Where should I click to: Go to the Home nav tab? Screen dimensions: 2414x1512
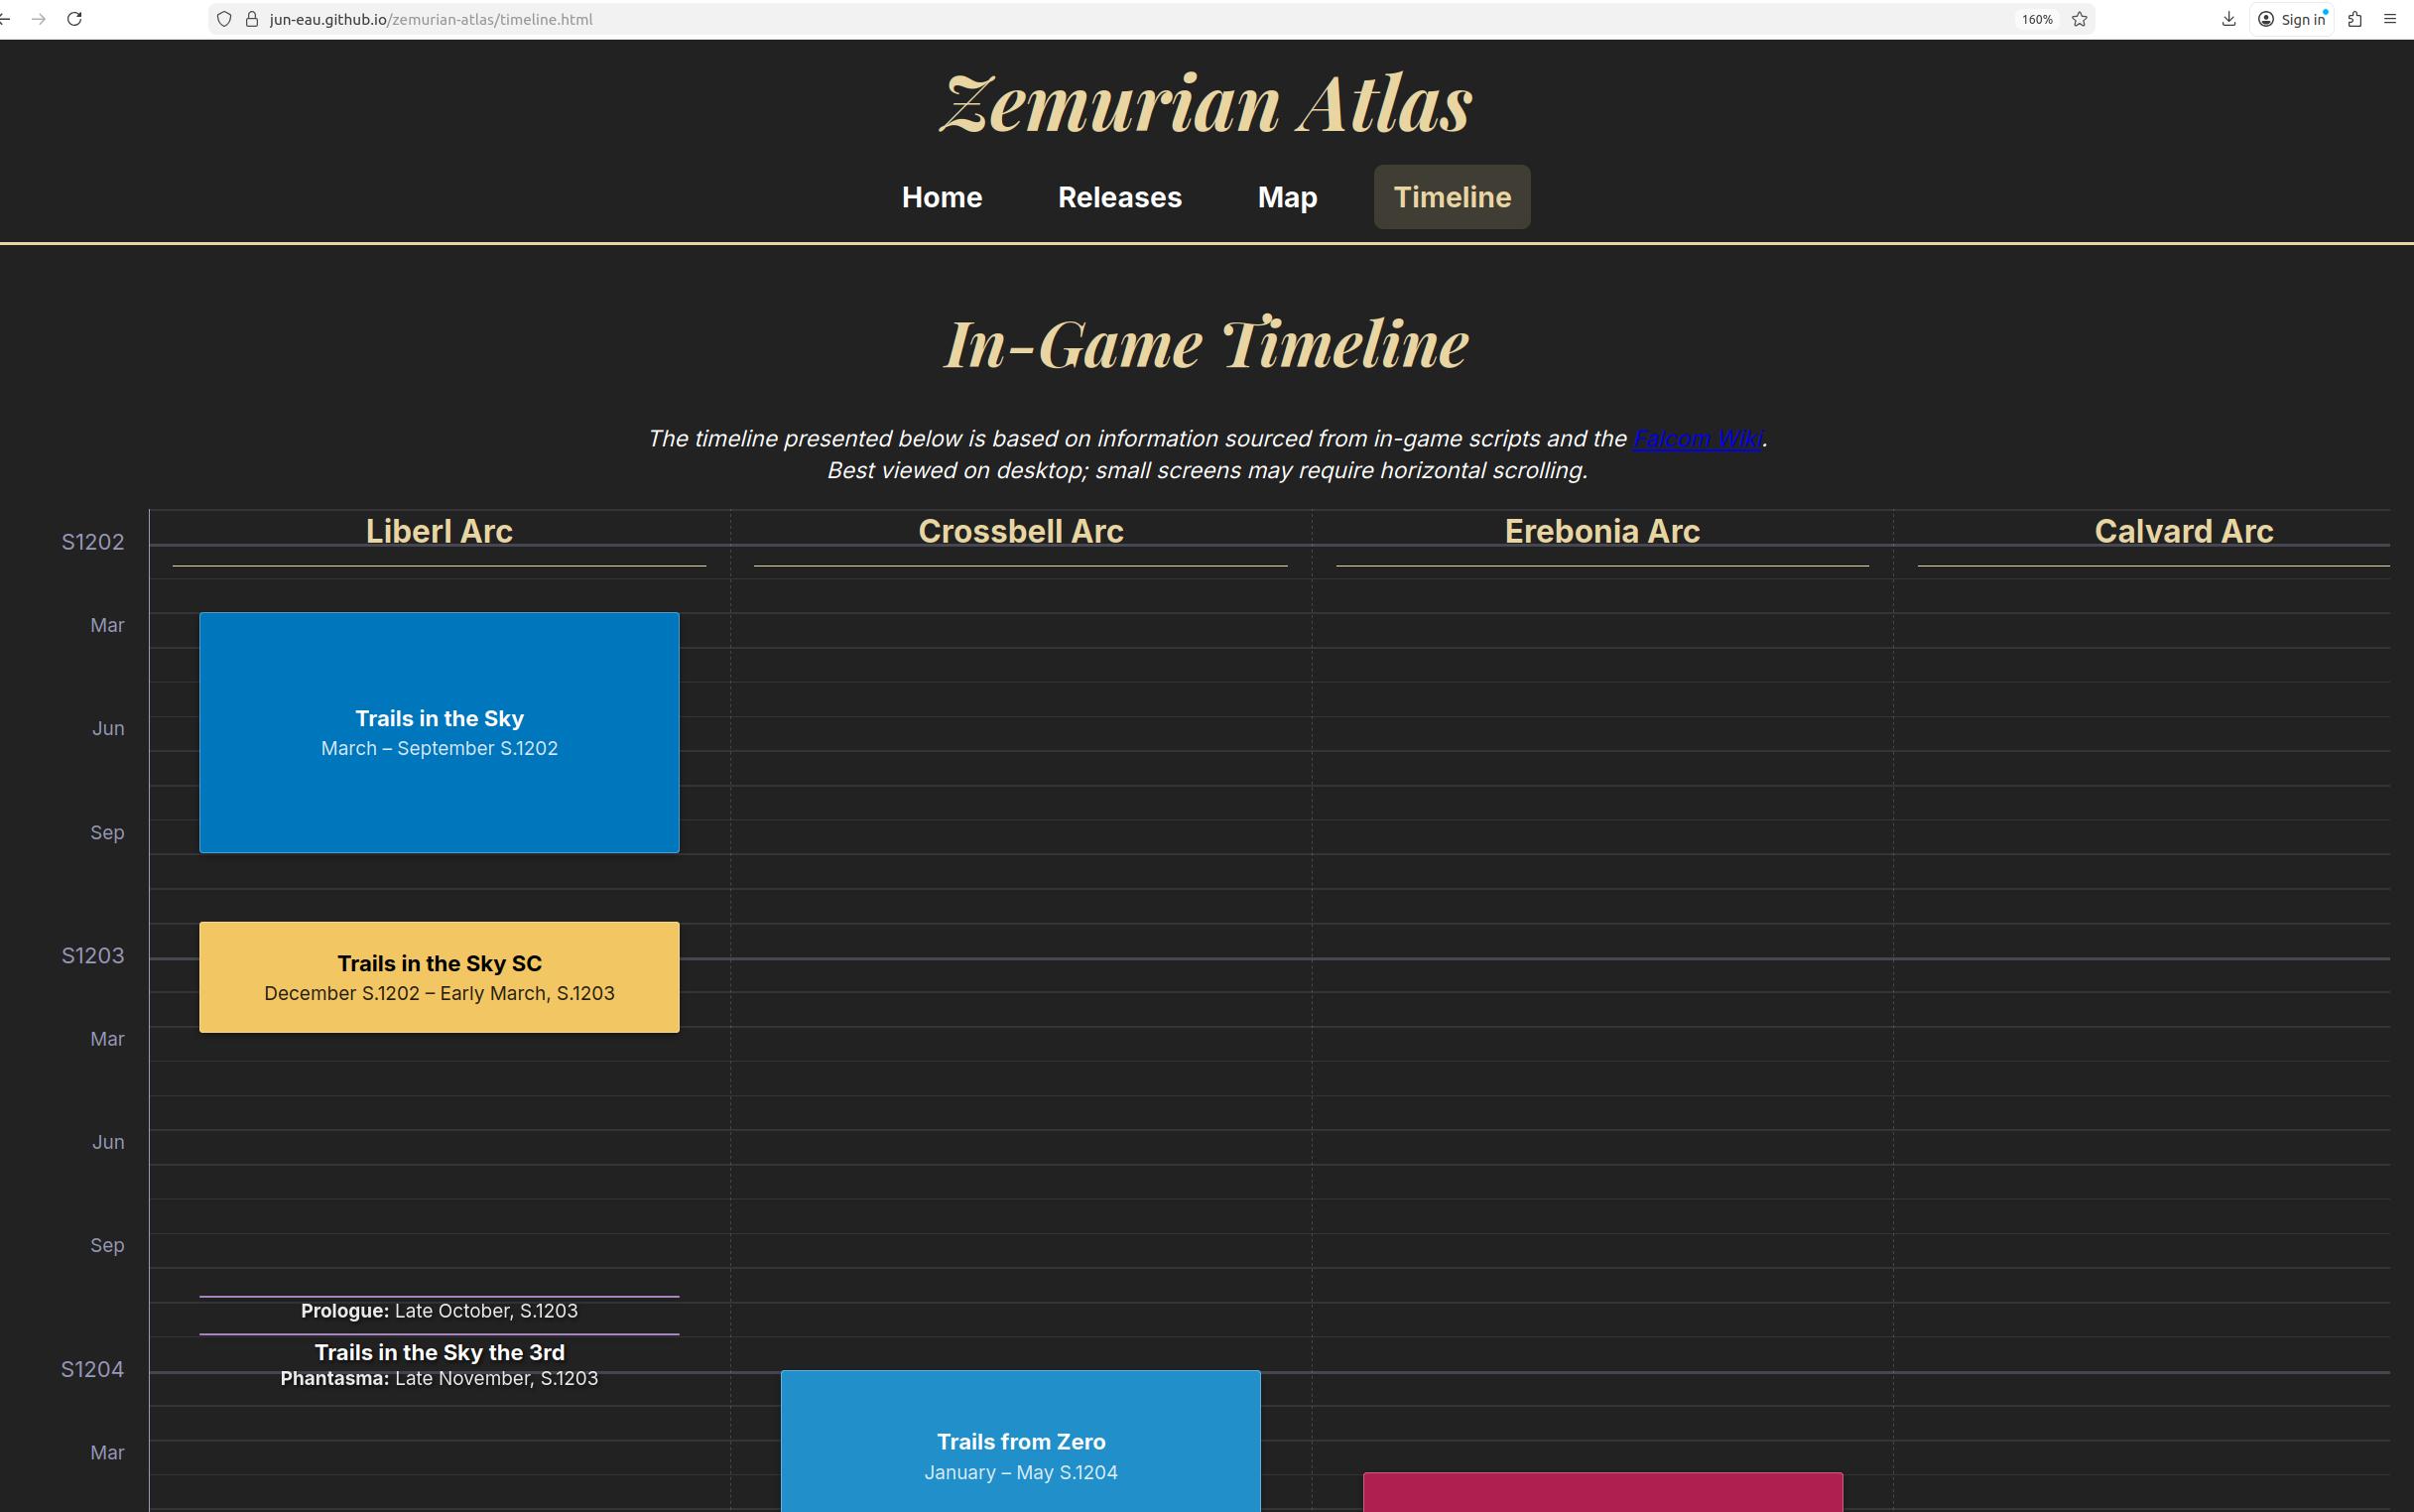[x=941, y=197]
